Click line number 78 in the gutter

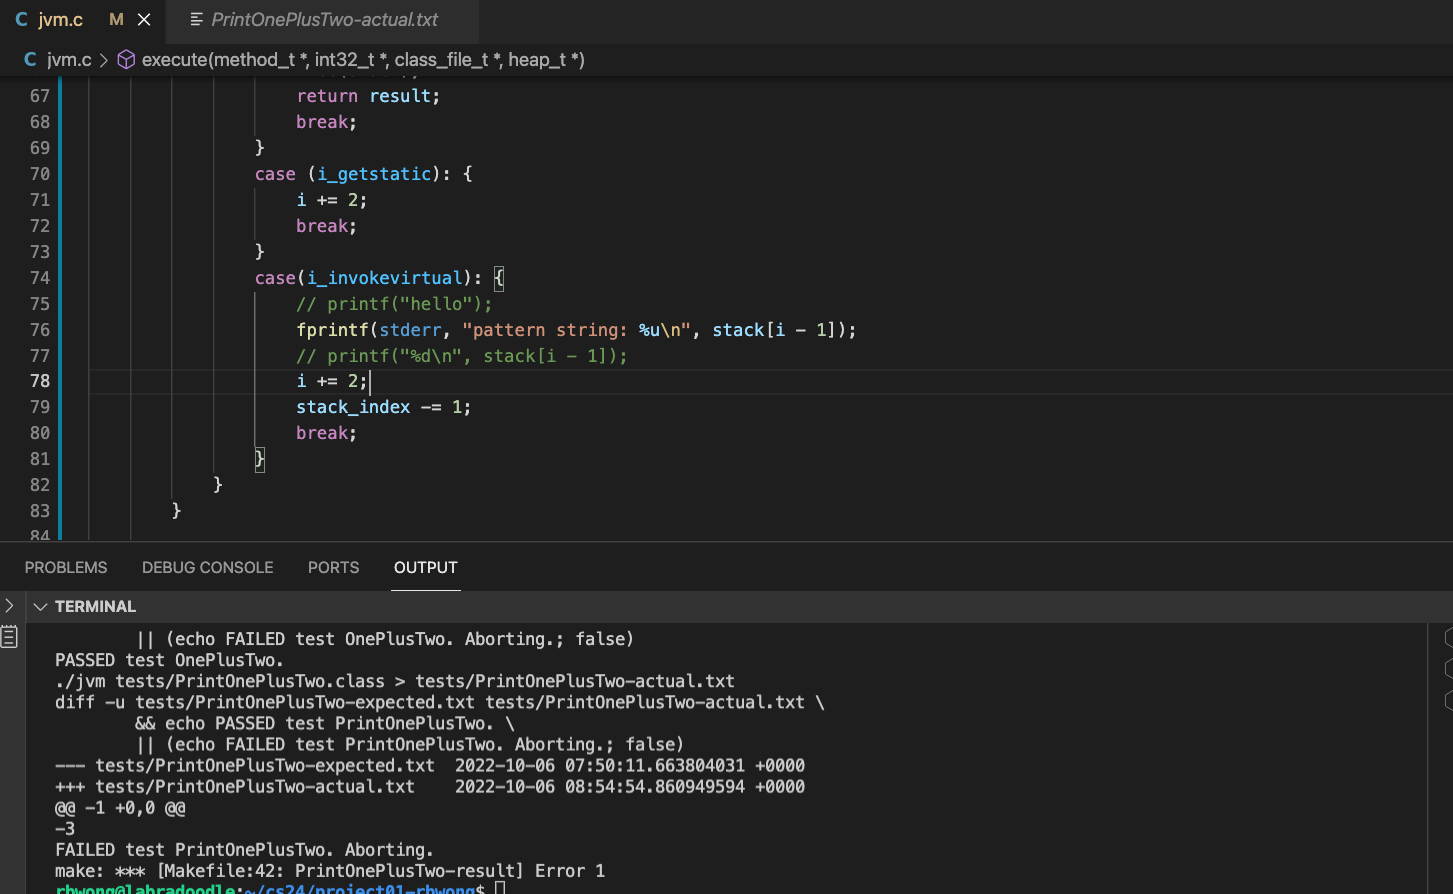click(40, 381)
